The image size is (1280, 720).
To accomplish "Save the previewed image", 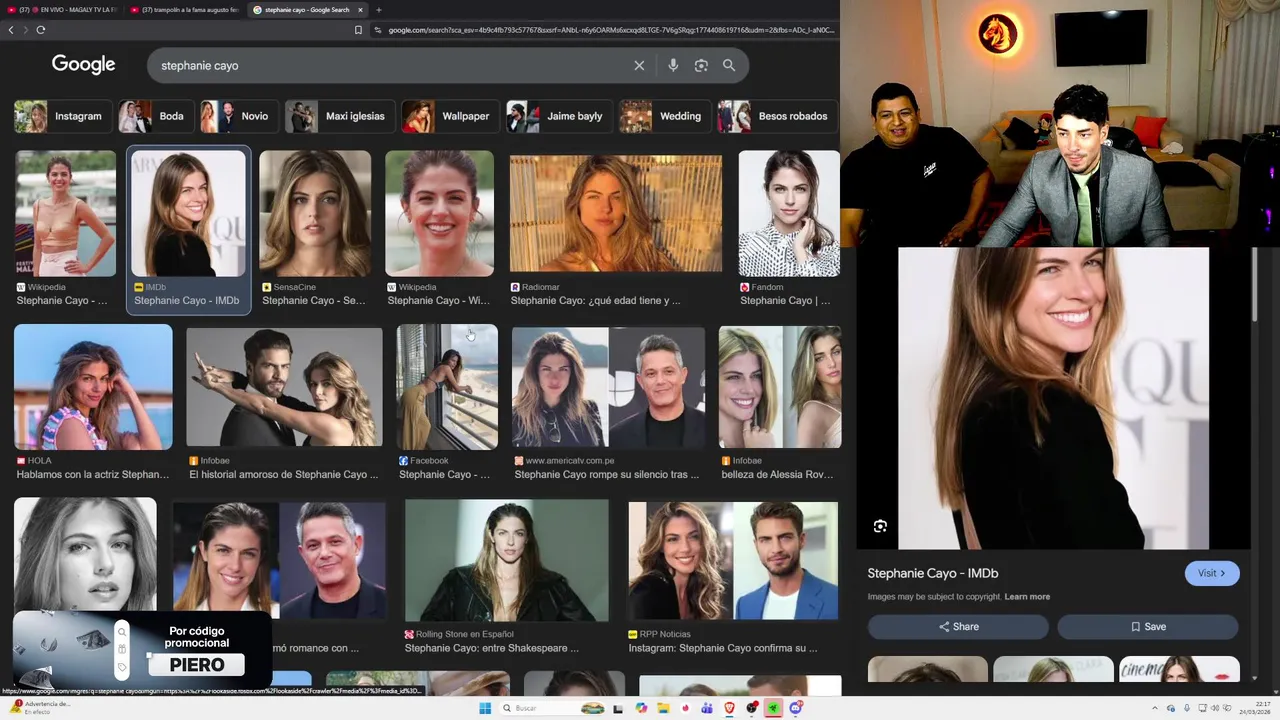I will click(x=1148, y=626).
